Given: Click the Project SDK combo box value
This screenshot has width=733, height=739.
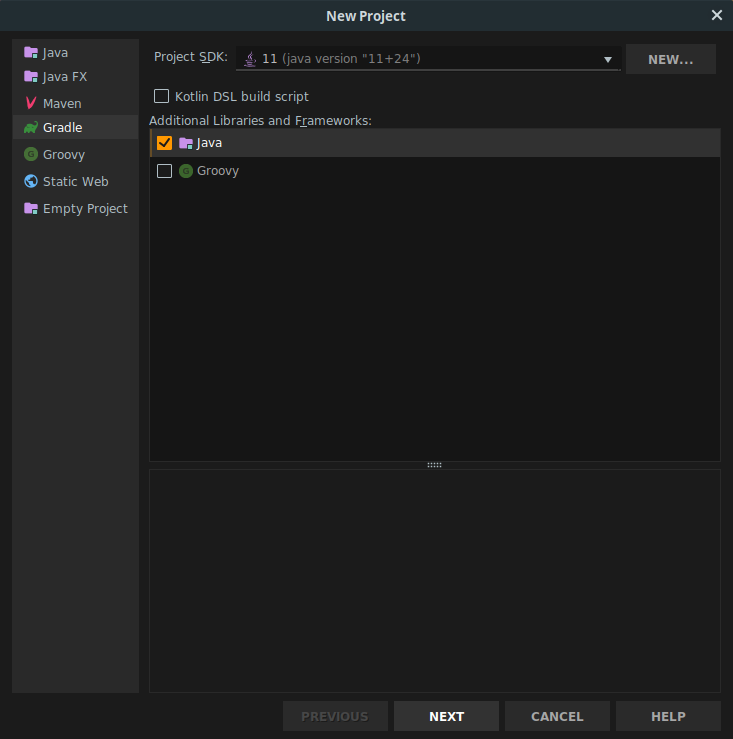Looking at the screenshot, I should coord(340,59).
